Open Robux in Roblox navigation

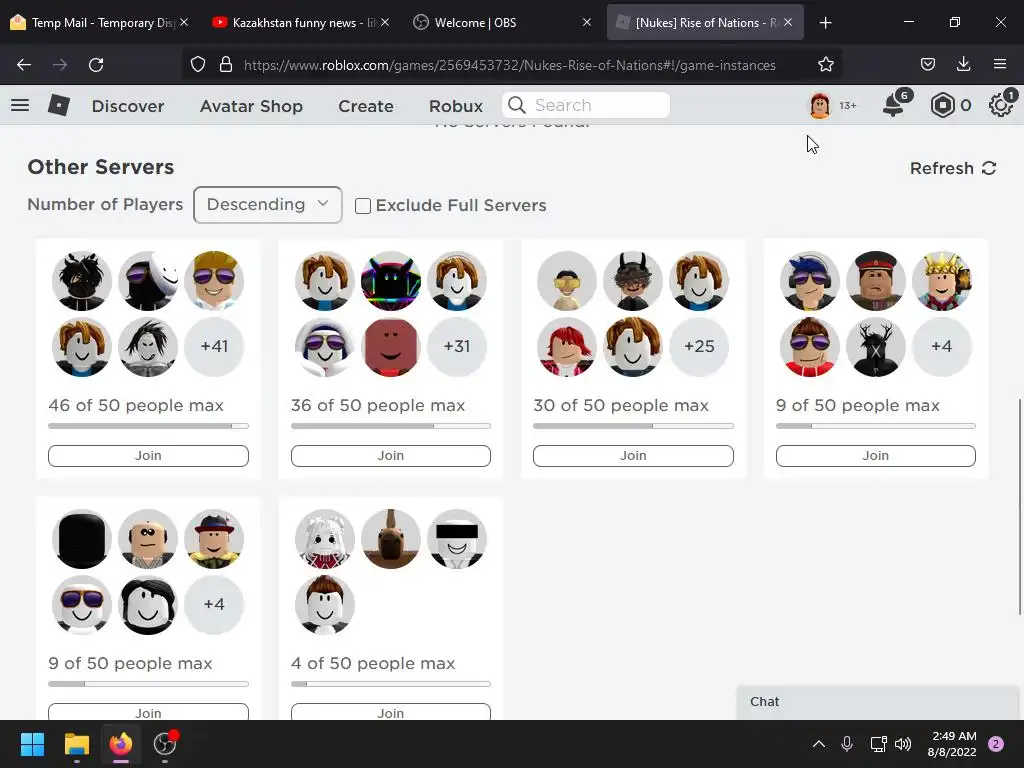(x=456, y=106)
